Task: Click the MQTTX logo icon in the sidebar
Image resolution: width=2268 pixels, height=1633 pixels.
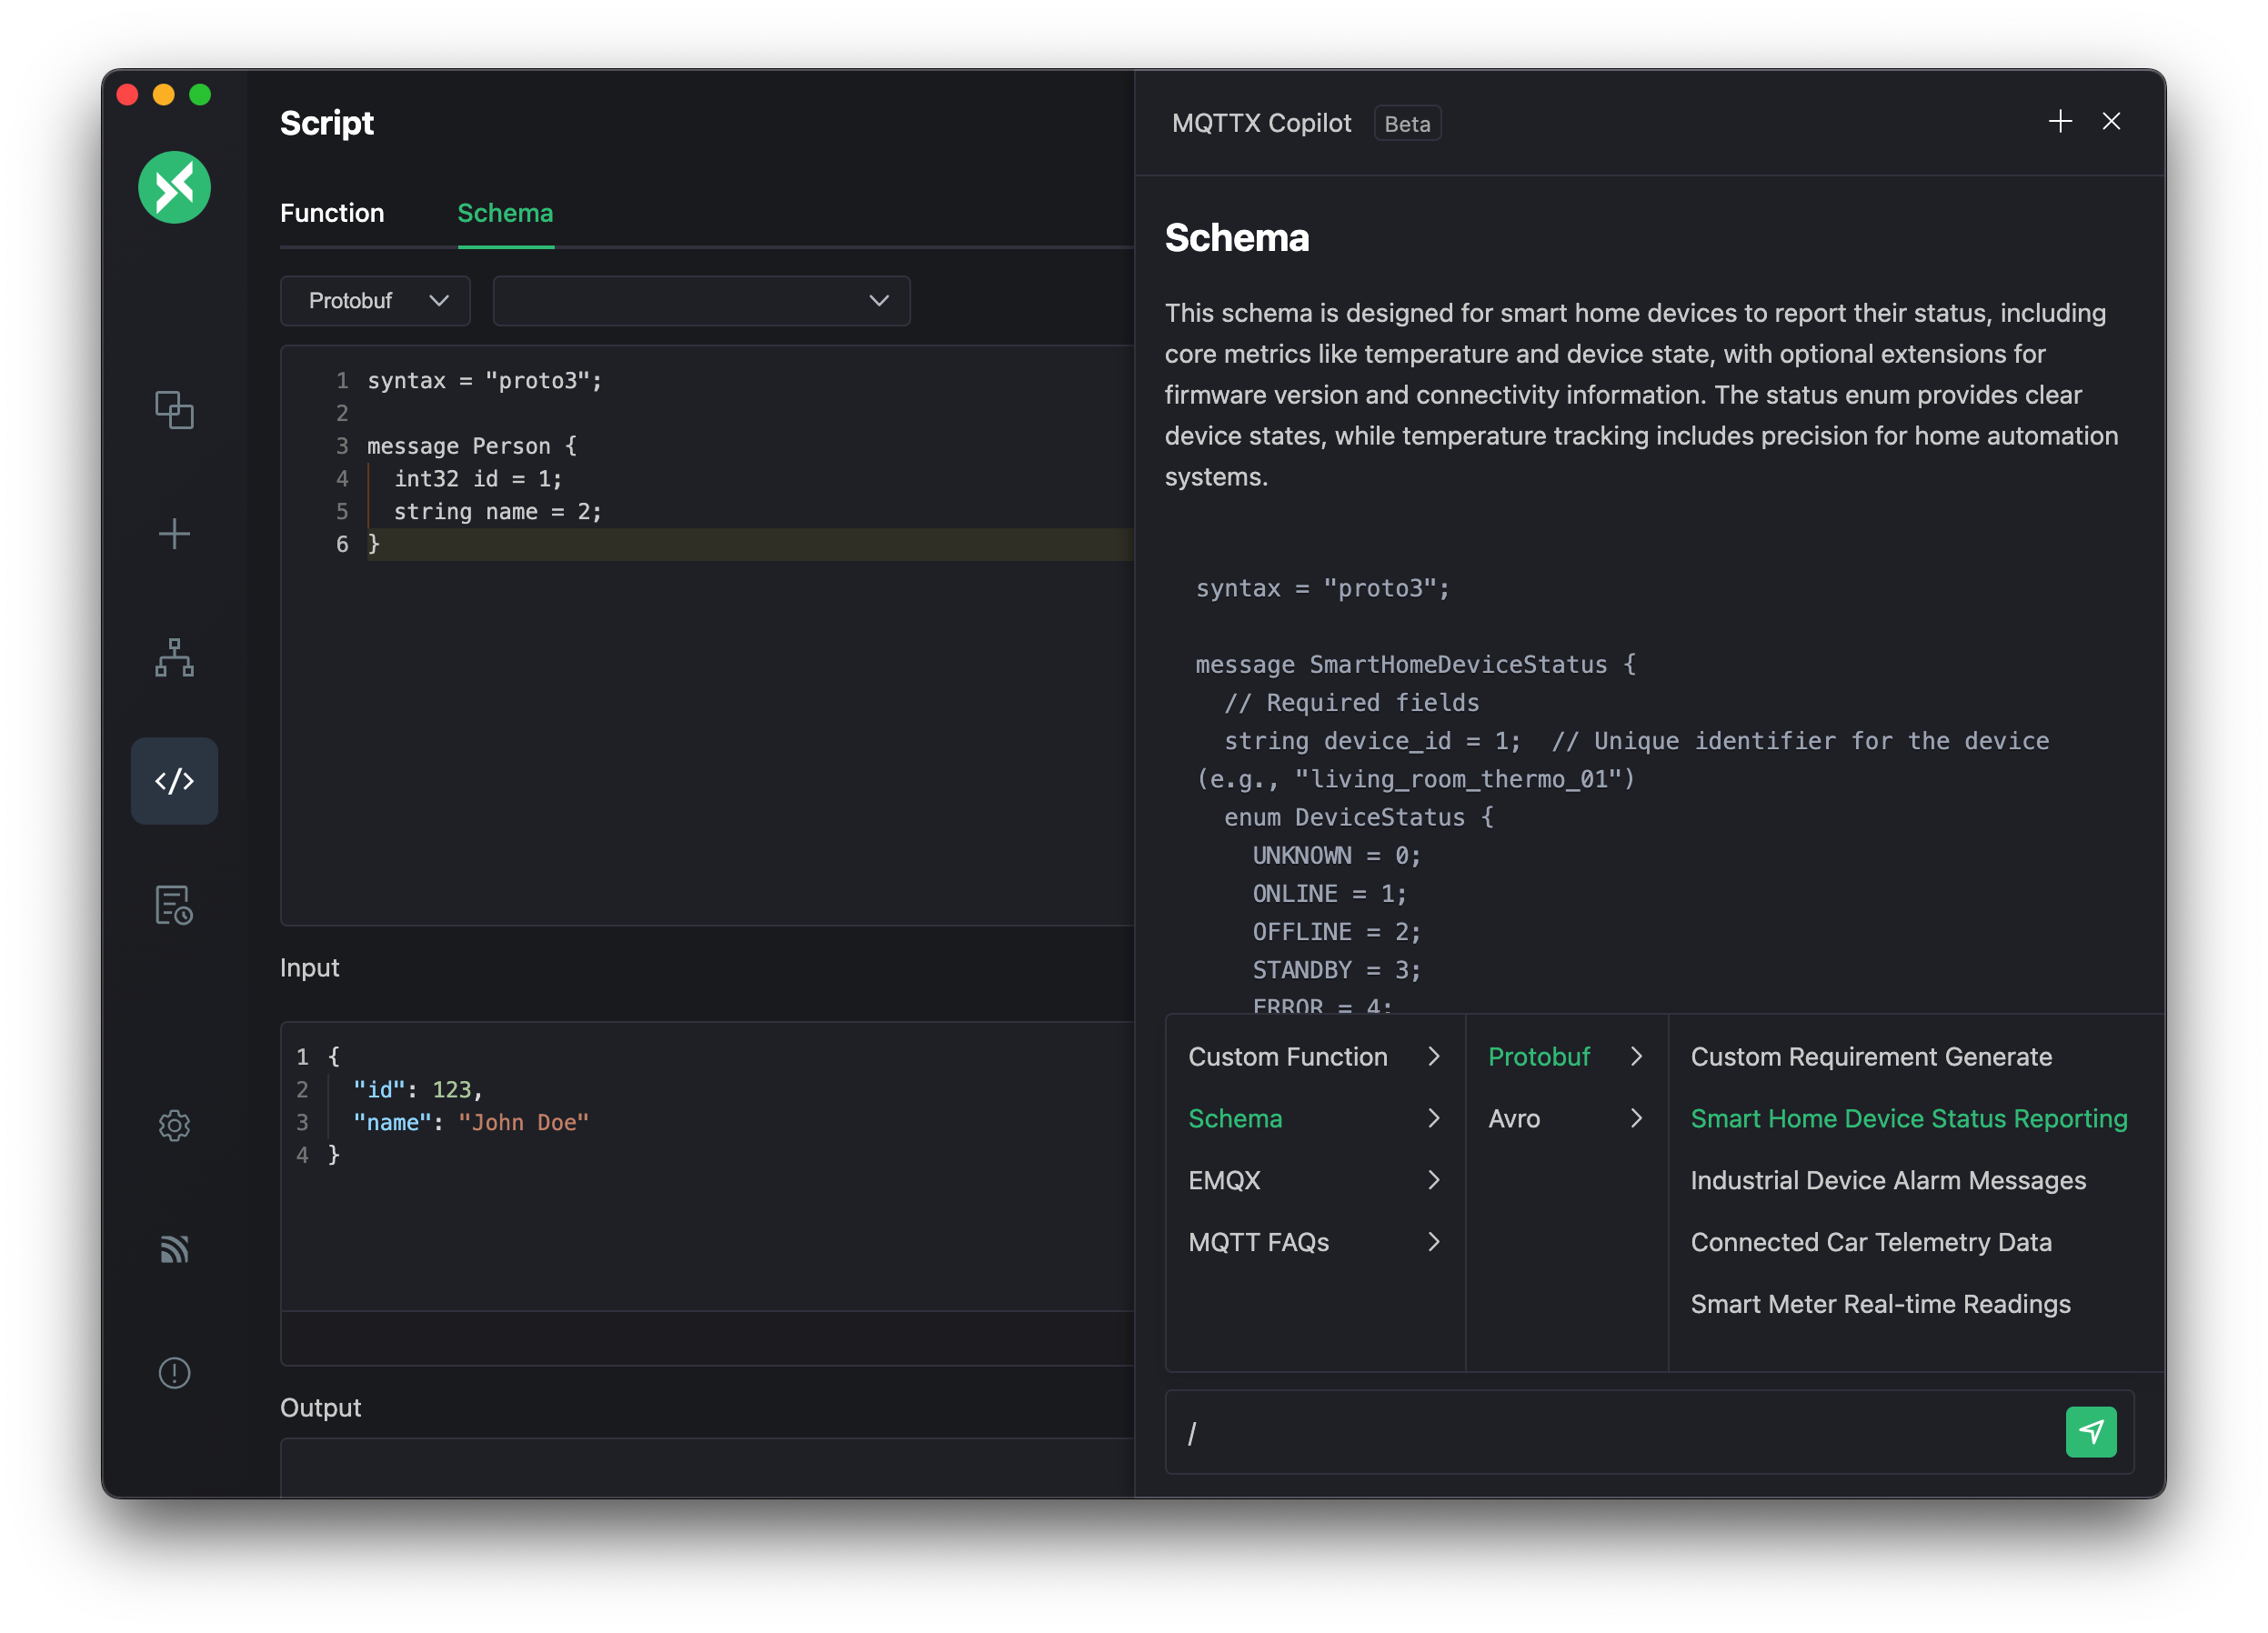Action: (174, 187)
